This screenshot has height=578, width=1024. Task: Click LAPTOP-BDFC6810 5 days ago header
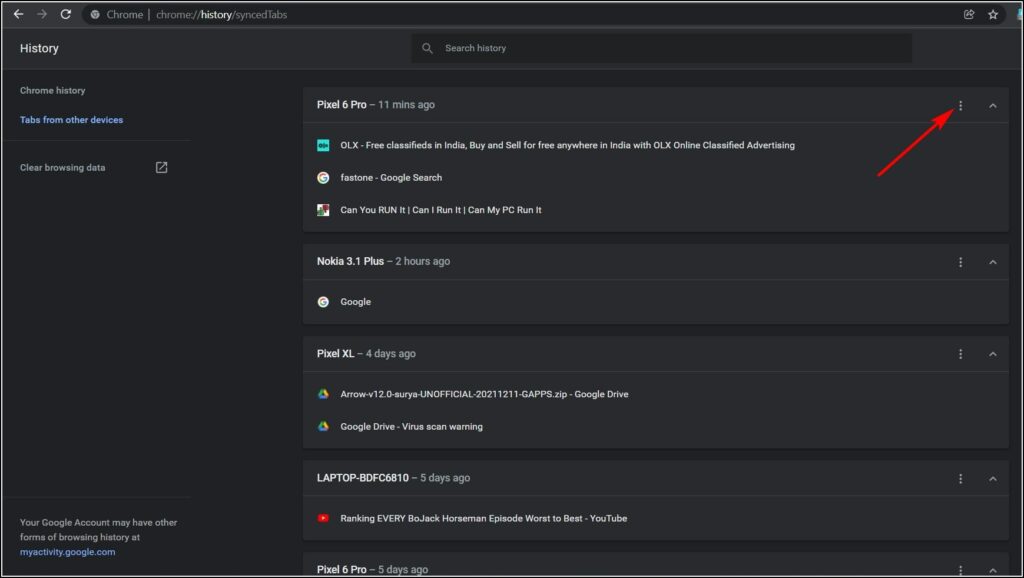(393, 478)
